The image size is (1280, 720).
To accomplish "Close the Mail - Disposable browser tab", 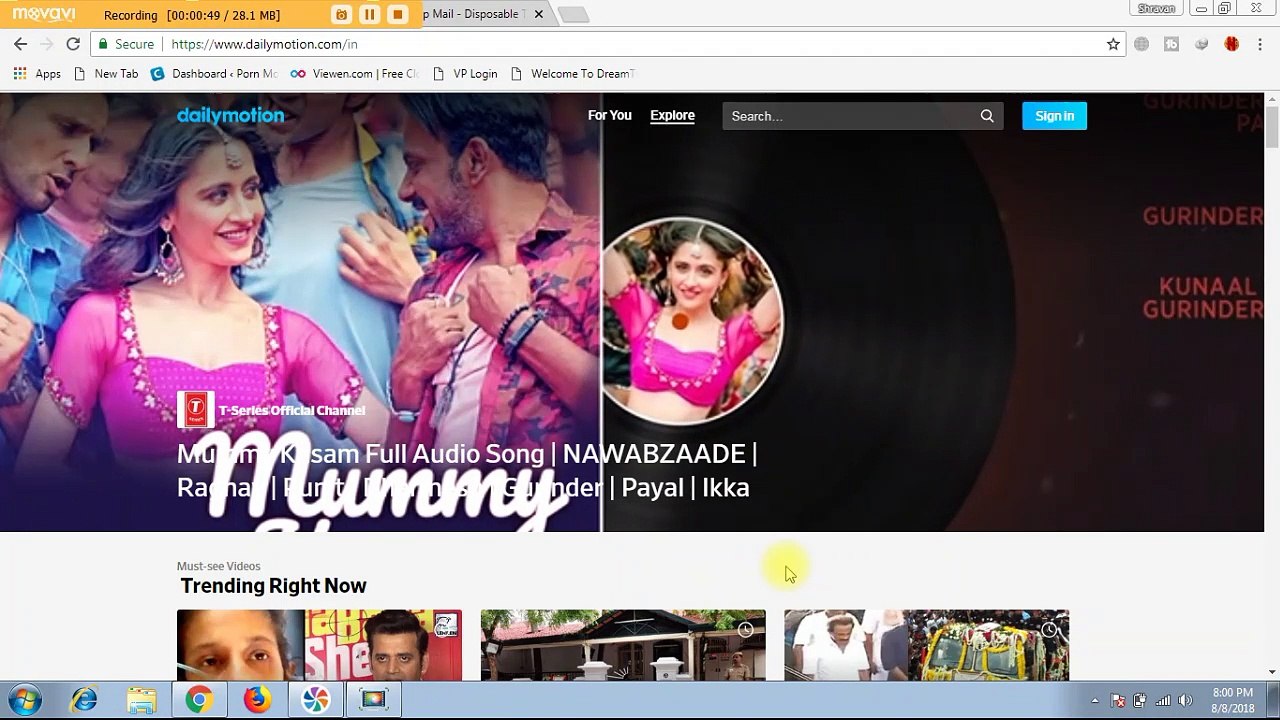I will (538, 14).
